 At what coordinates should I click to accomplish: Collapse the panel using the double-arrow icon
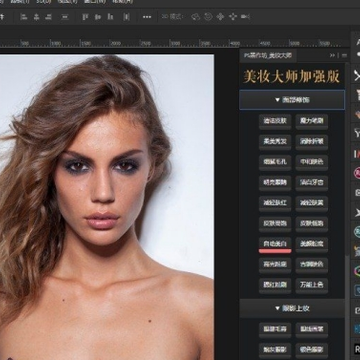coord(332,55)
